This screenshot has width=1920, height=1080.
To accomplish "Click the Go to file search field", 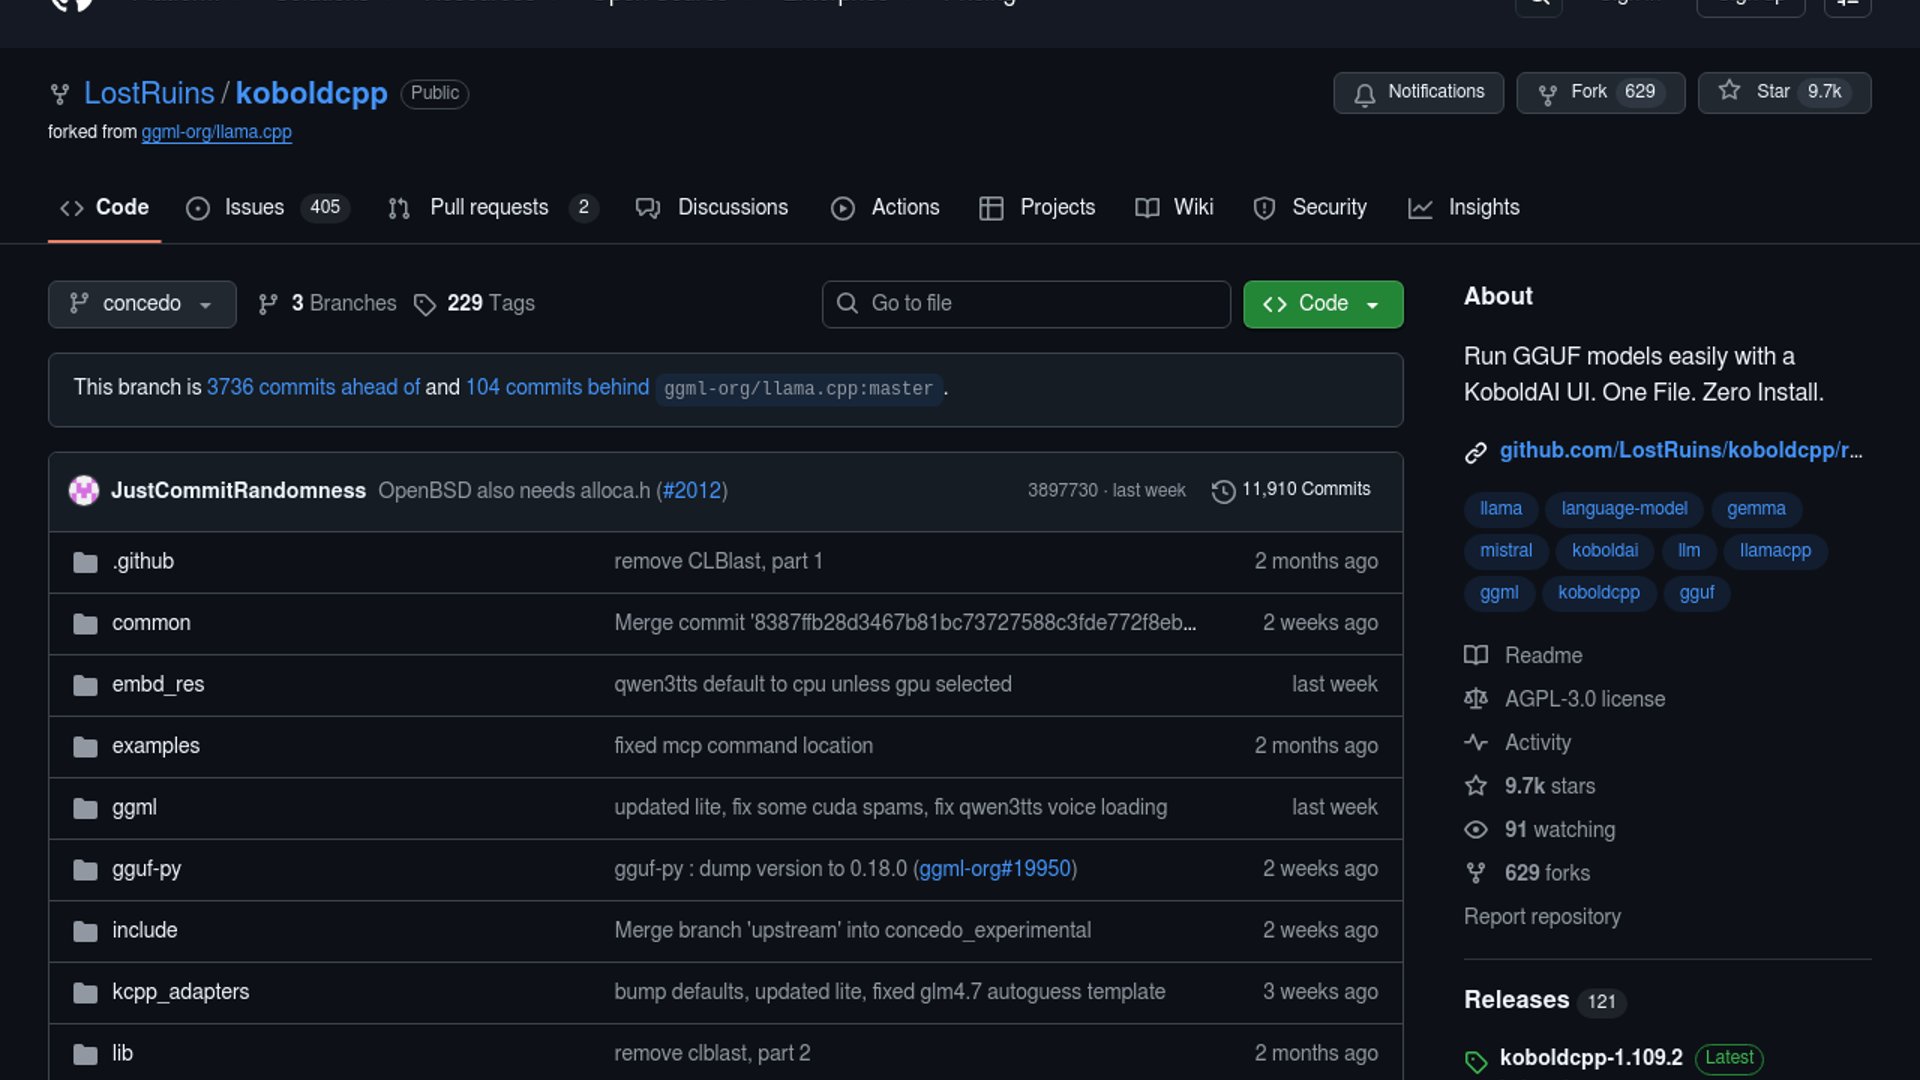I will 1026,304.
